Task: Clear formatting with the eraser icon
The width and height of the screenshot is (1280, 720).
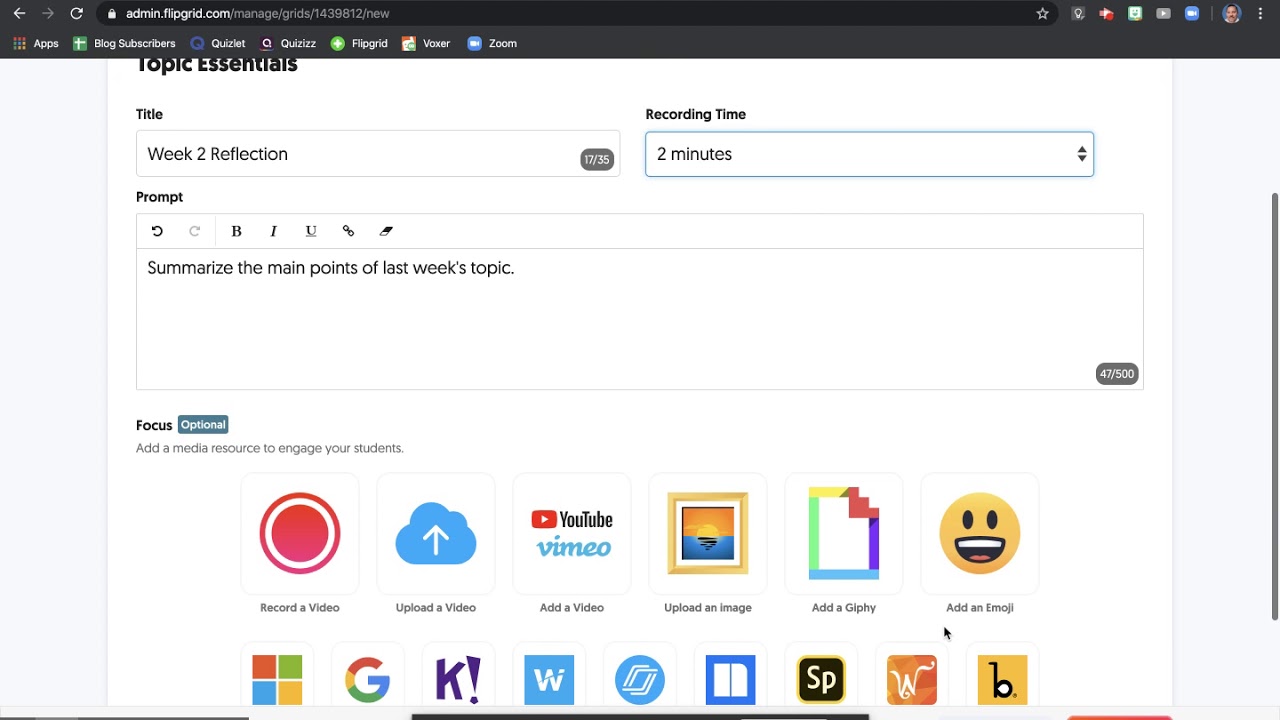Action: 386,231
